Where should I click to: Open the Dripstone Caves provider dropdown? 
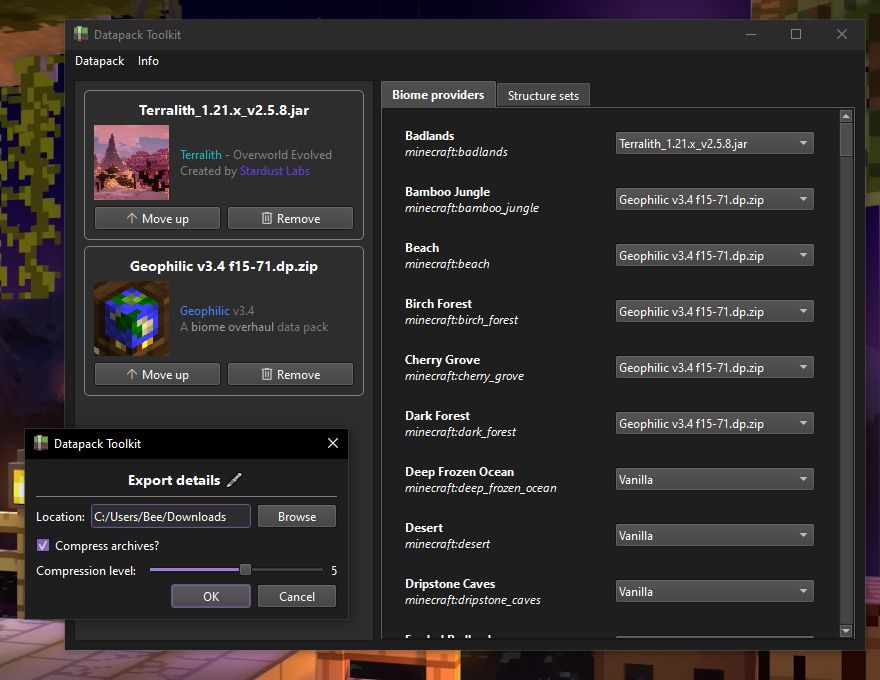[x=714, y=591]
